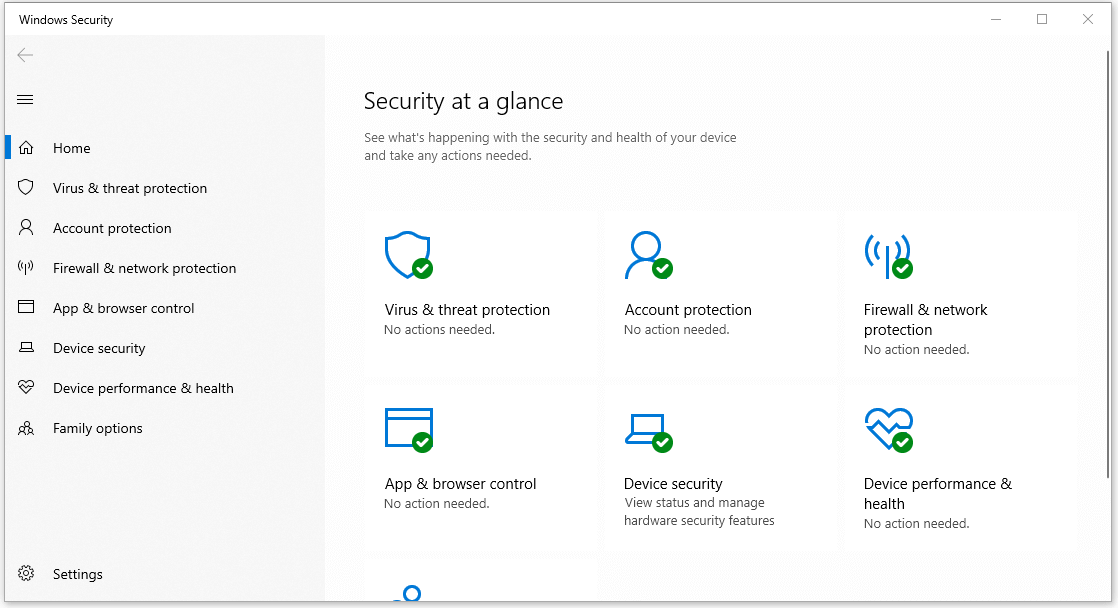1118x608 pixels.
Task: Click the Settings gear icon
Action: (x=26, y=573)
